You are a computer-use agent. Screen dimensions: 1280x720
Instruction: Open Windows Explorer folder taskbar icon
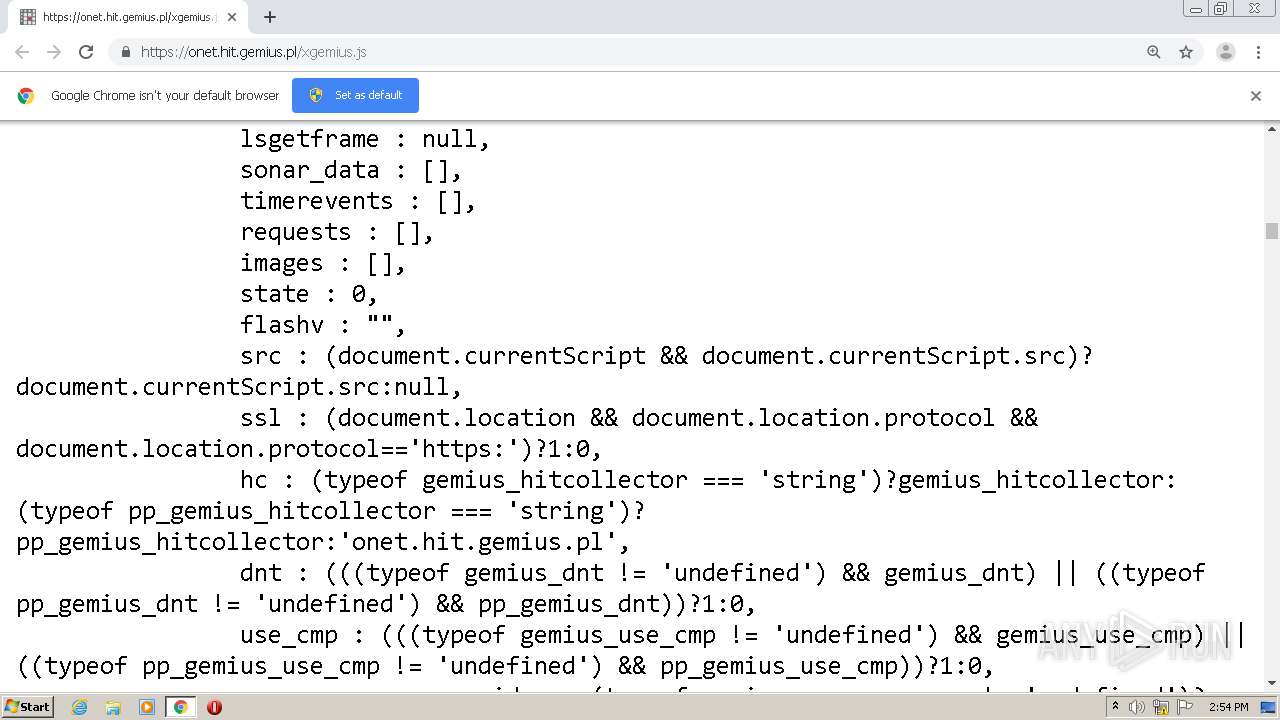point(113,707)
